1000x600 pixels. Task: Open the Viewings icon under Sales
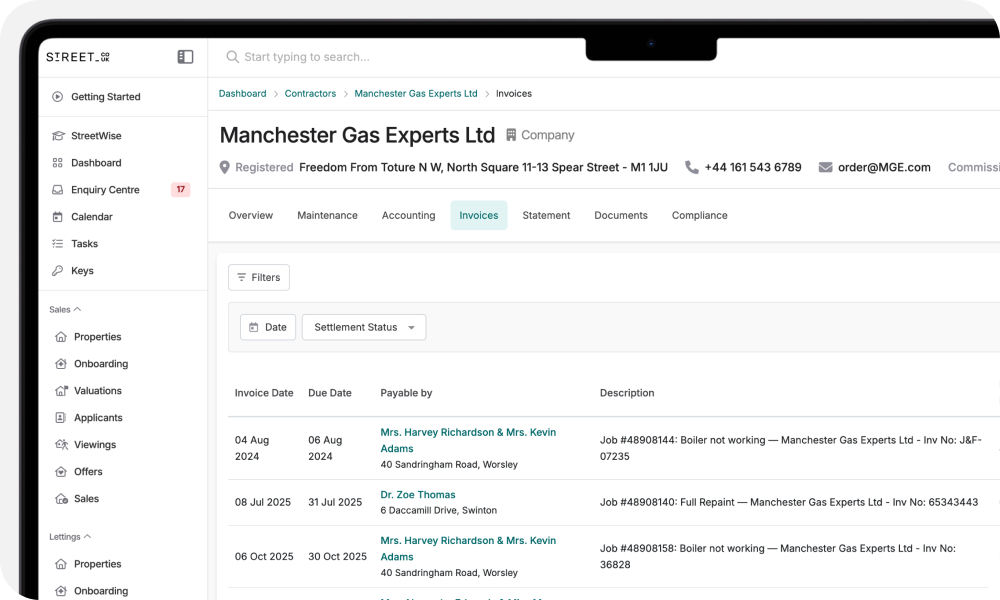pyautogui.click(x=60, y=444)
